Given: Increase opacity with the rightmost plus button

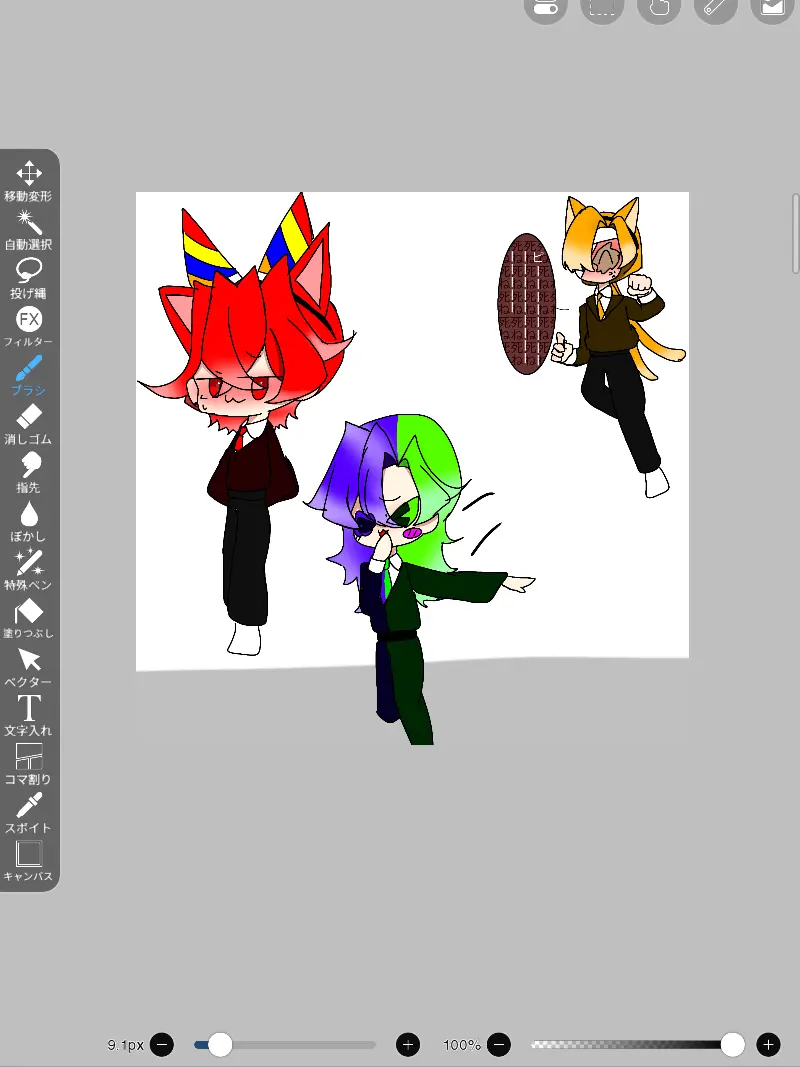Looking at the screenshot, I should coord(768,1045).
